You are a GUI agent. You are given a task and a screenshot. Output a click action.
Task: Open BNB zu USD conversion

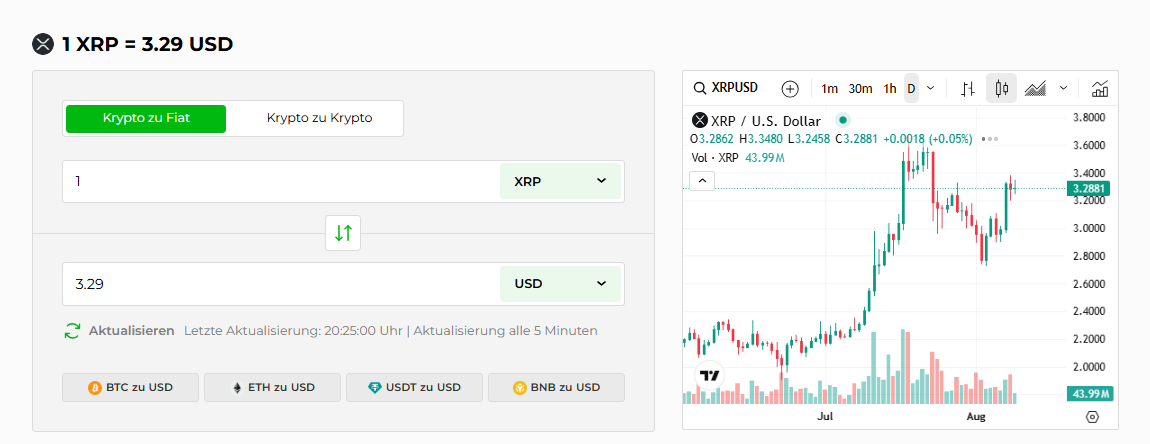click(x=557, y=387)
